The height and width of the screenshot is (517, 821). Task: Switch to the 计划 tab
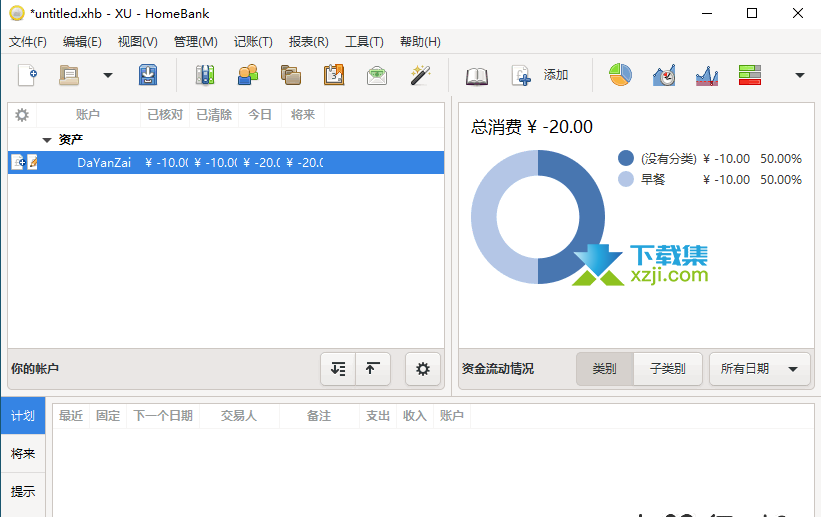tap(23, 416)
